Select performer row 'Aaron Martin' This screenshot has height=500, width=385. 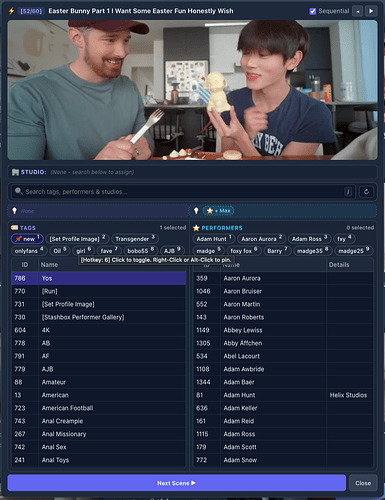coord(283,304)
